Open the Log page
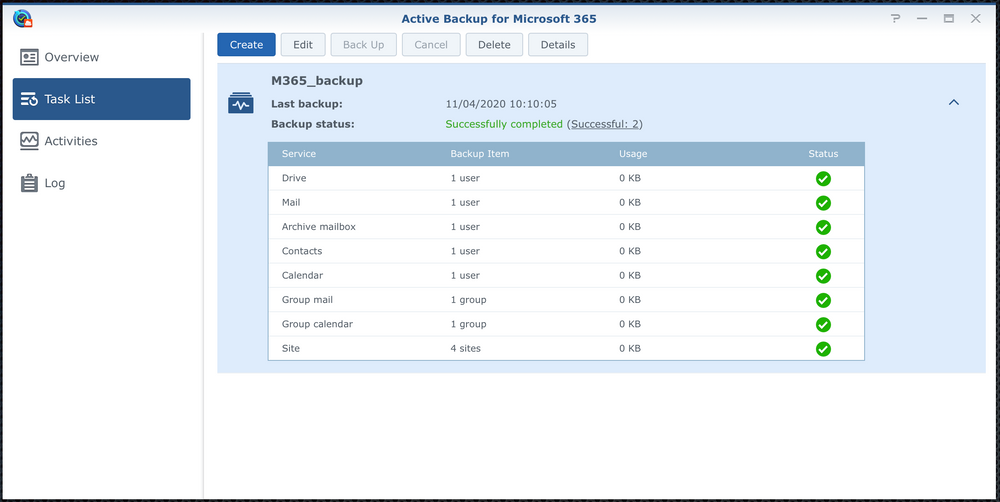This screenshot has height=502, width=1000. click(x=101, y=183)
